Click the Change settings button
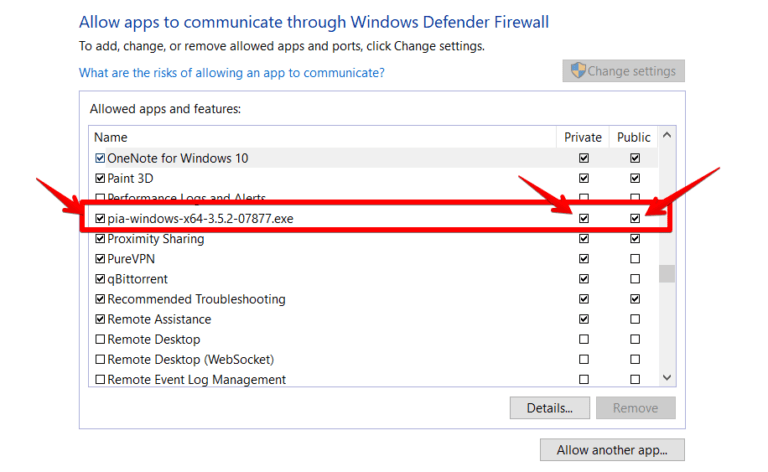The height and width of the screenshot is (472, 768). [x=623, y=71]
